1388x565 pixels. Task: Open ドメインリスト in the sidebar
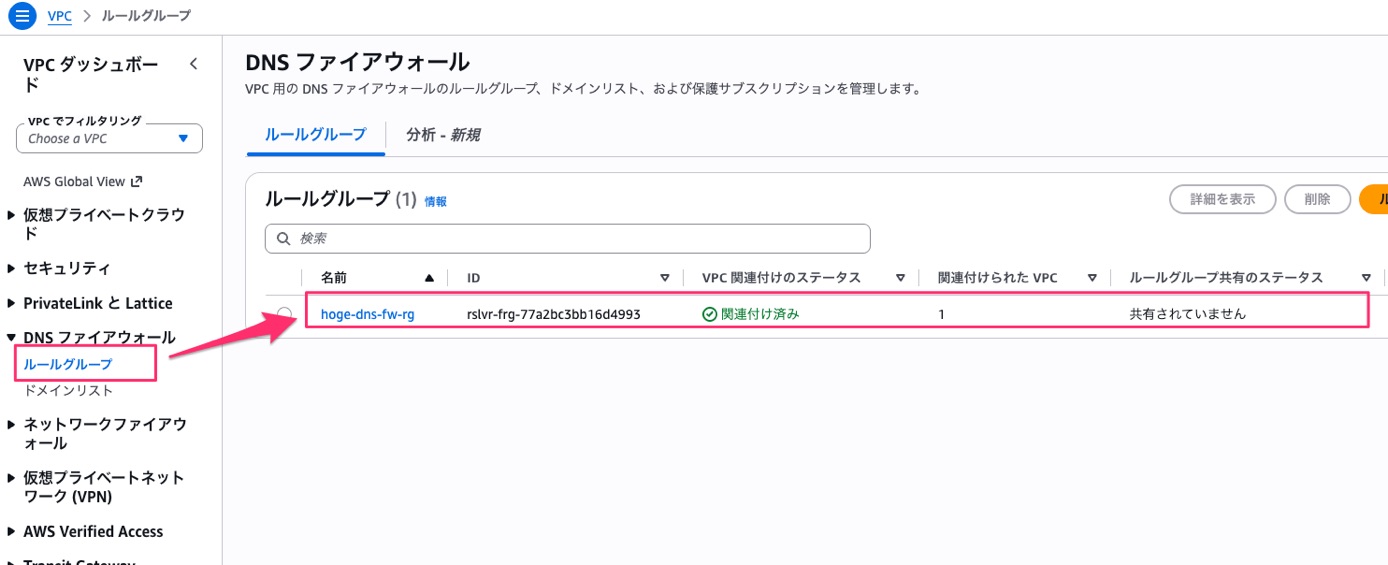pos(68,390)
